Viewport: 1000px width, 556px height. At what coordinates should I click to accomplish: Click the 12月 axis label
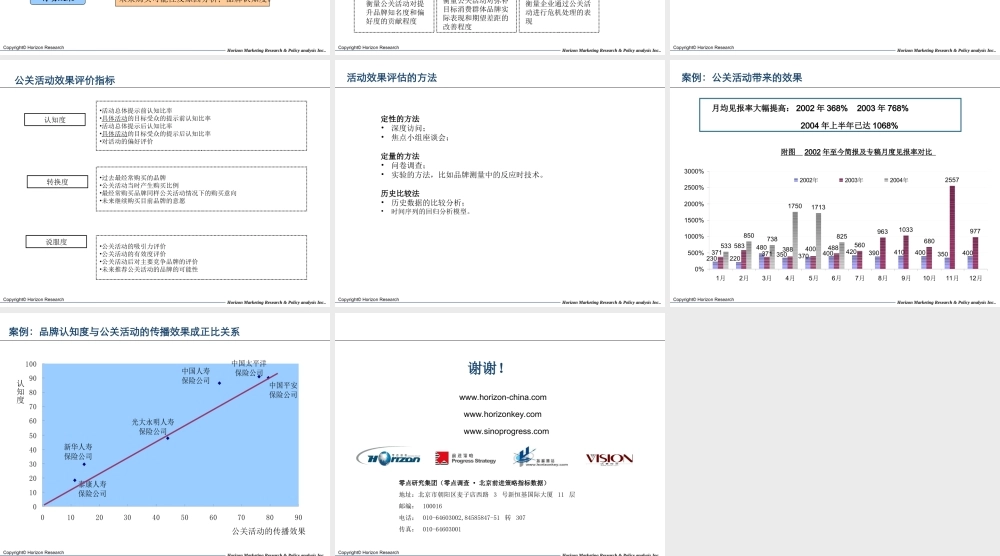[x=975, y=278]
